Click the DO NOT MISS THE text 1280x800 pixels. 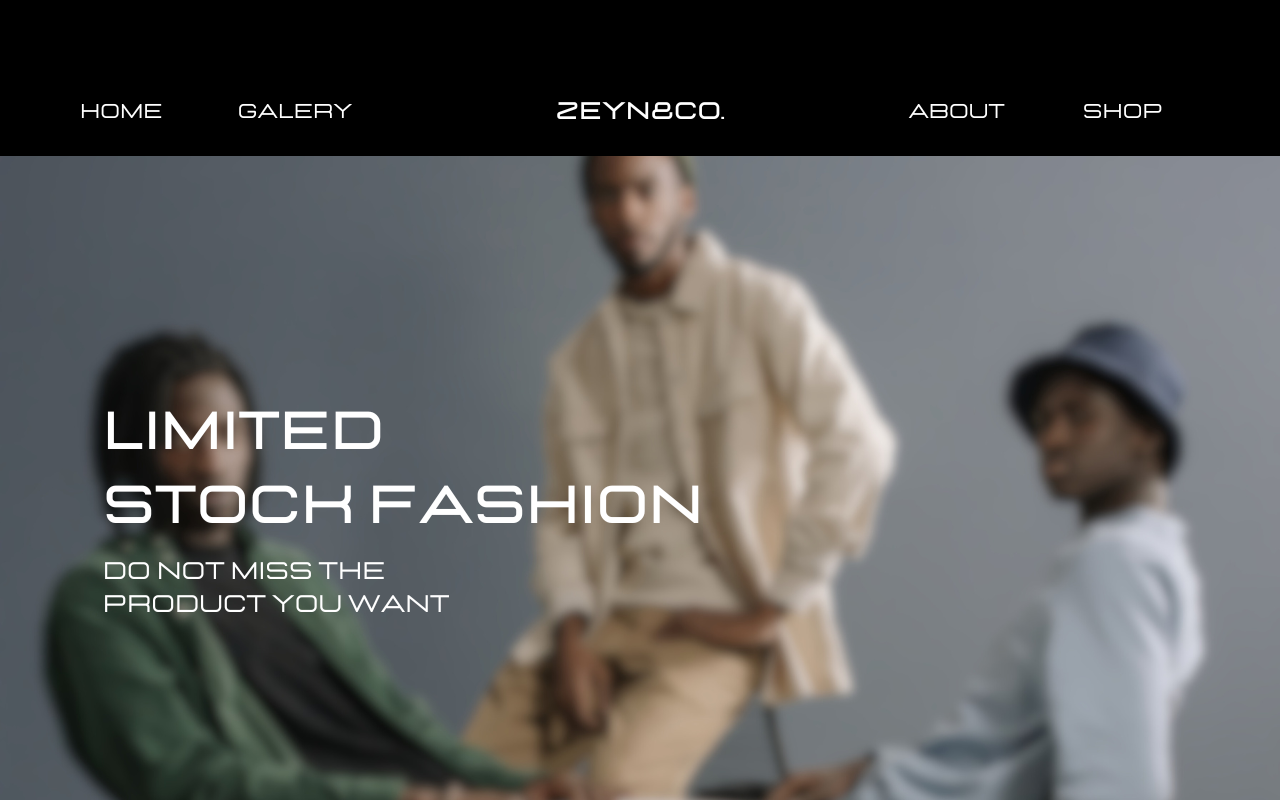(244, 570)
